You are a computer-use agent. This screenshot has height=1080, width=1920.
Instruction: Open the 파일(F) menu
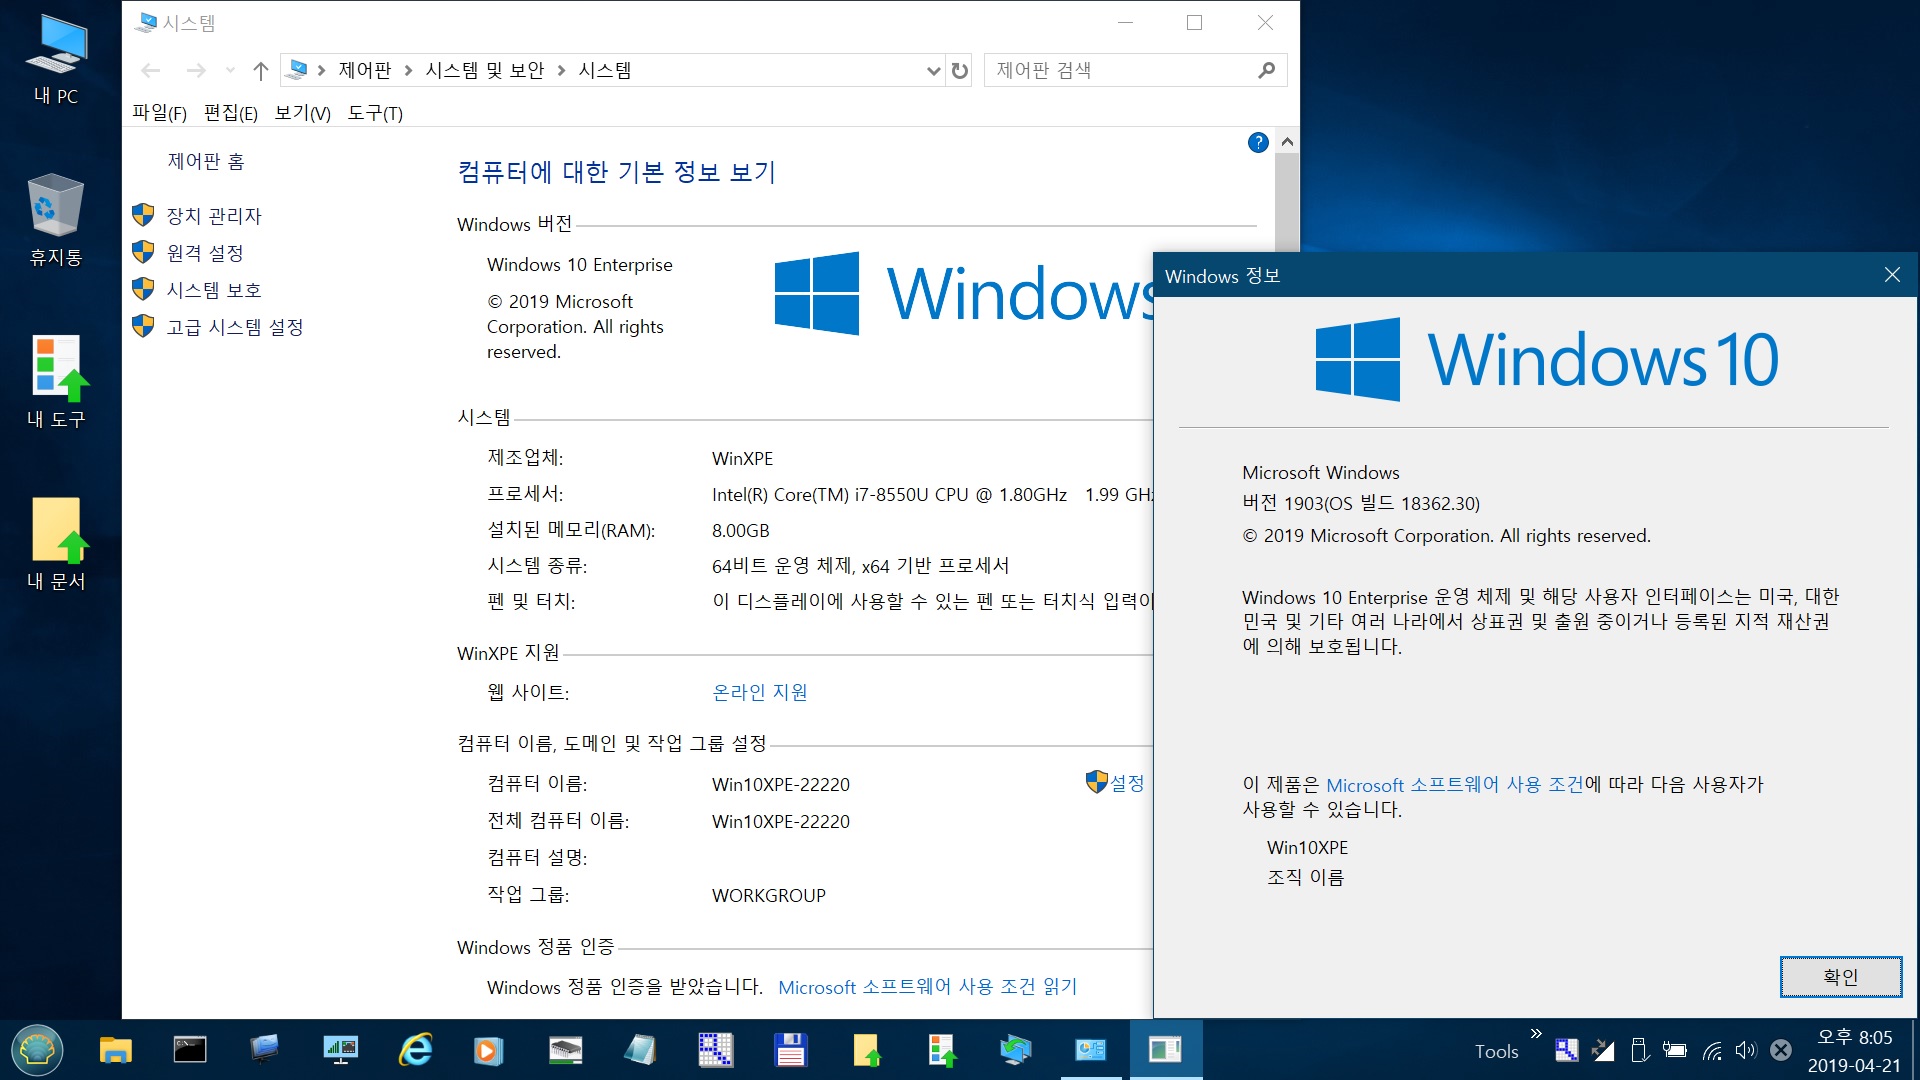tap(160, 113)
